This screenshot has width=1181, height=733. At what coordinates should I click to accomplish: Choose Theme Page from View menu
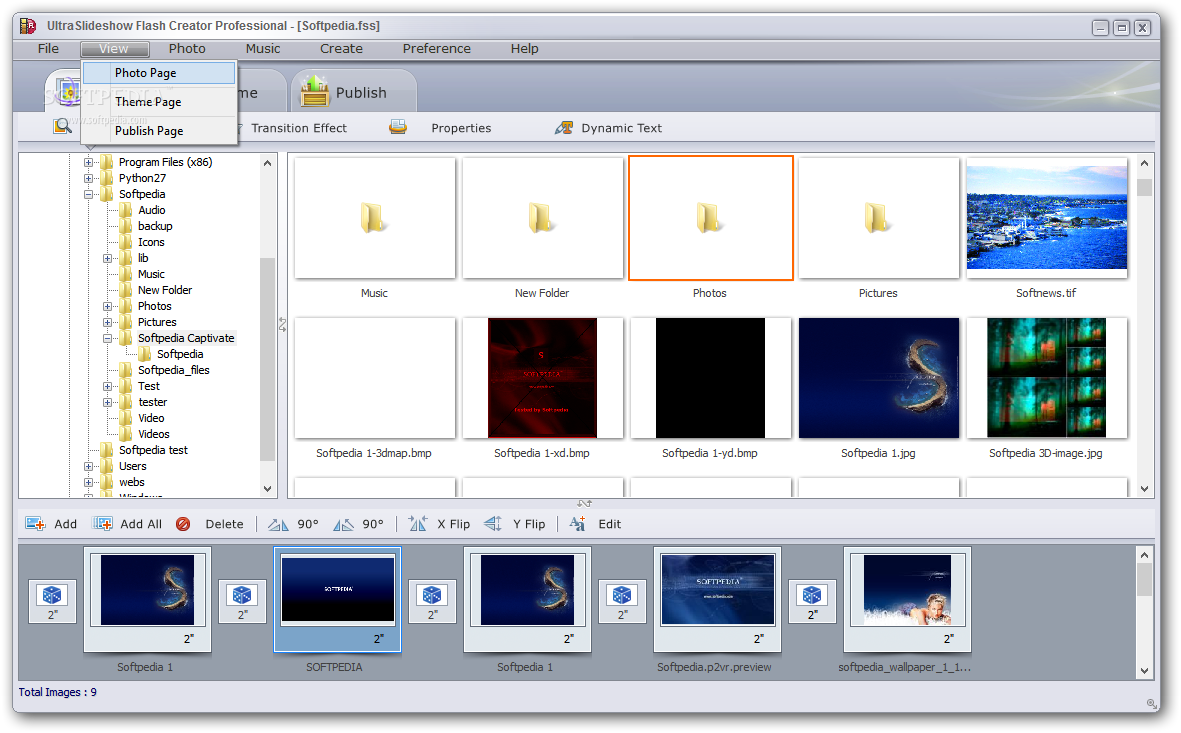[x=159, y=102]
